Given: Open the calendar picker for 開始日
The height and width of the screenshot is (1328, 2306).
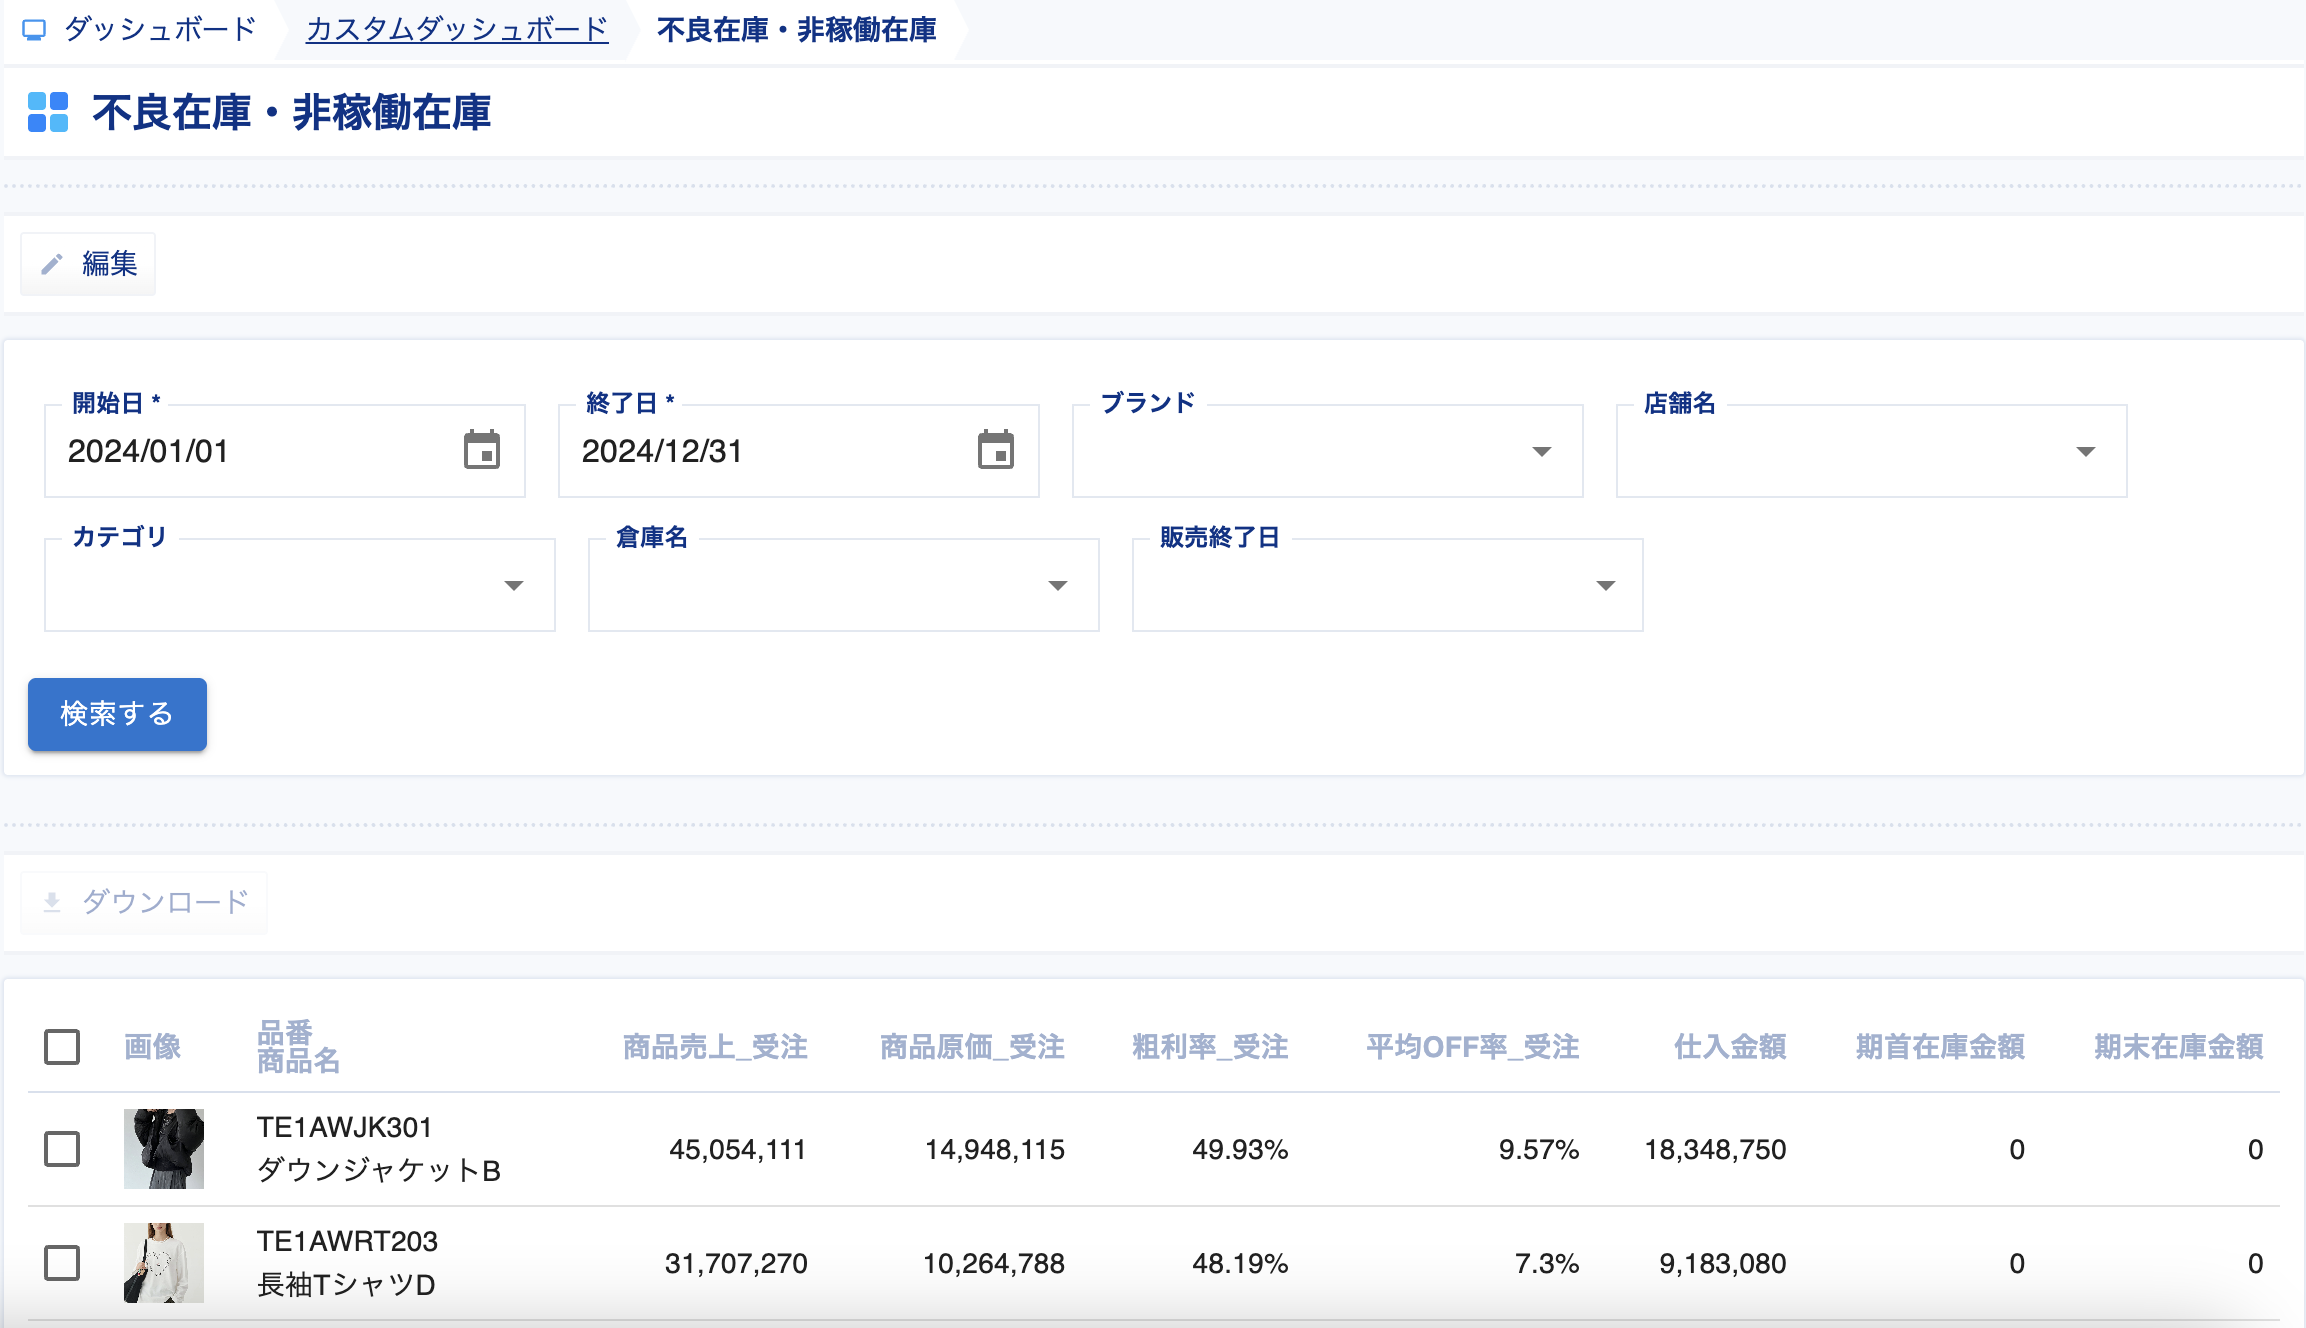Looking at the screenshot, I should [x=482, y=450].
